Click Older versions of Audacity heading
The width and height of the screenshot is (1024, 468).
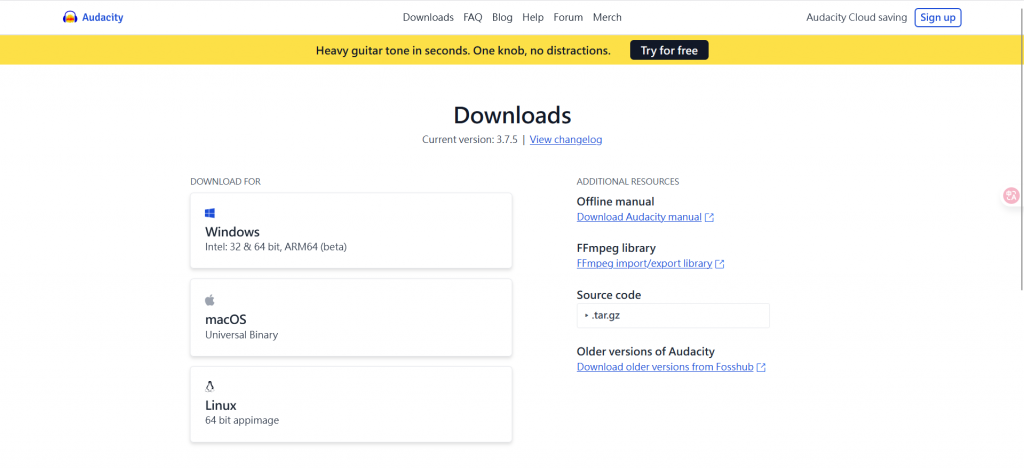(645, 352)
